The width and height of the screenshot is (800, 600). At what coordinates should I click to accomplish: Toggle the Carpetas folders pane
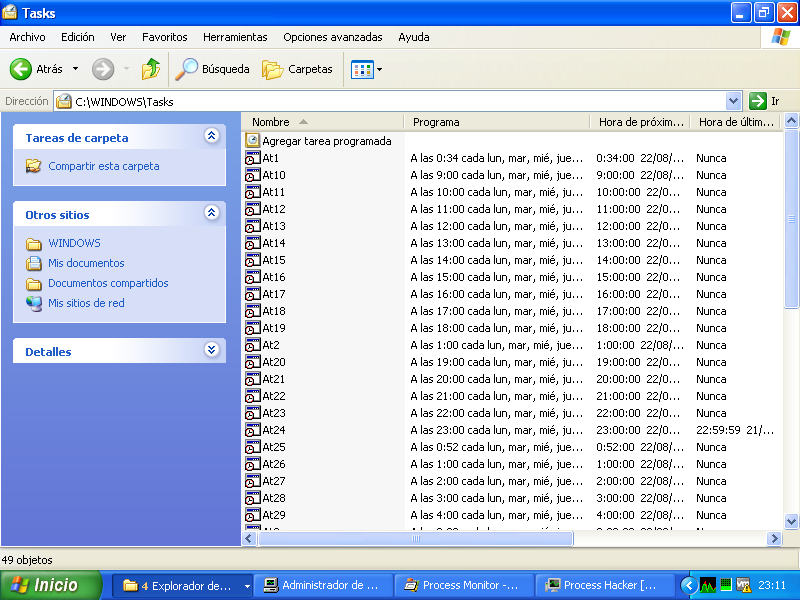pos(297,69)
